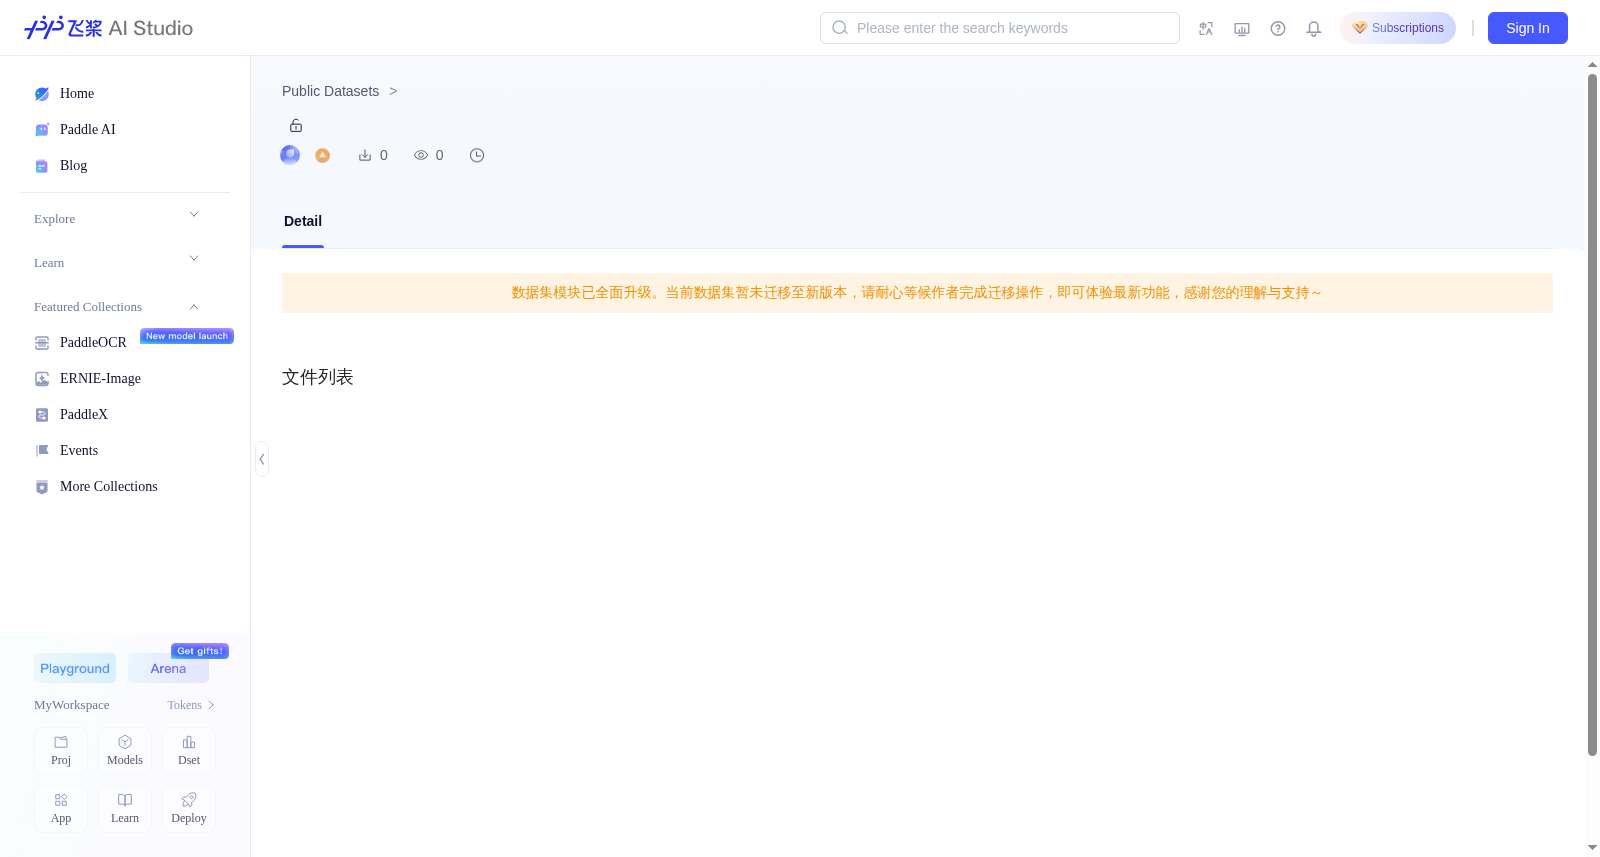Image resolution: width=1600 pixels, height=857 pixels.
Task: Open the language translation icon
Action: click(x=1206, y=29)
